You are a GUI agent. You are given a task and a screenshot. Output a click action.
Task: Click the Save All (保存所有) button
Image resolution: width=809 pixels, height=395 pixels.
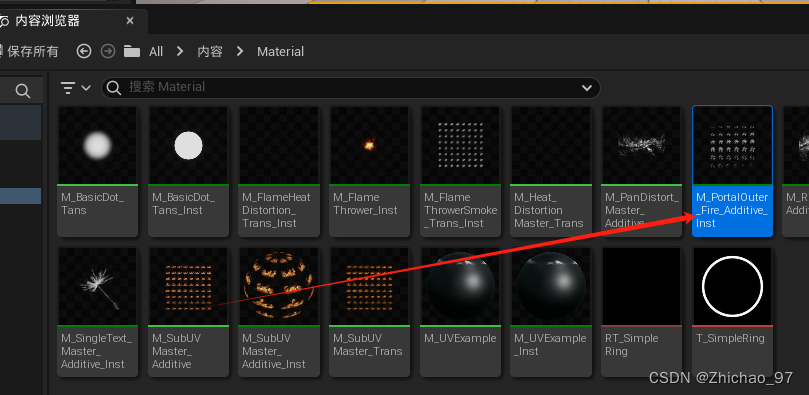click(29, 52)
